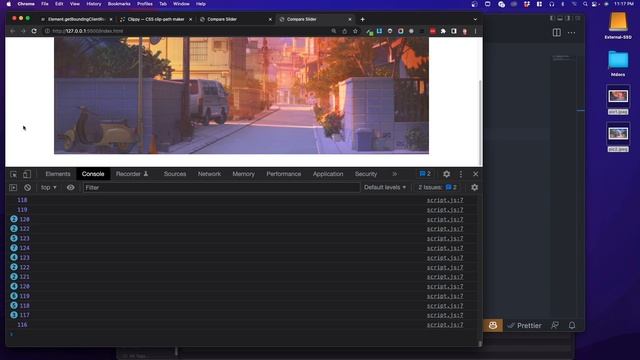Open the Chrome menu in menu bar
The image size is (640, 360).
tap(26, 4)
